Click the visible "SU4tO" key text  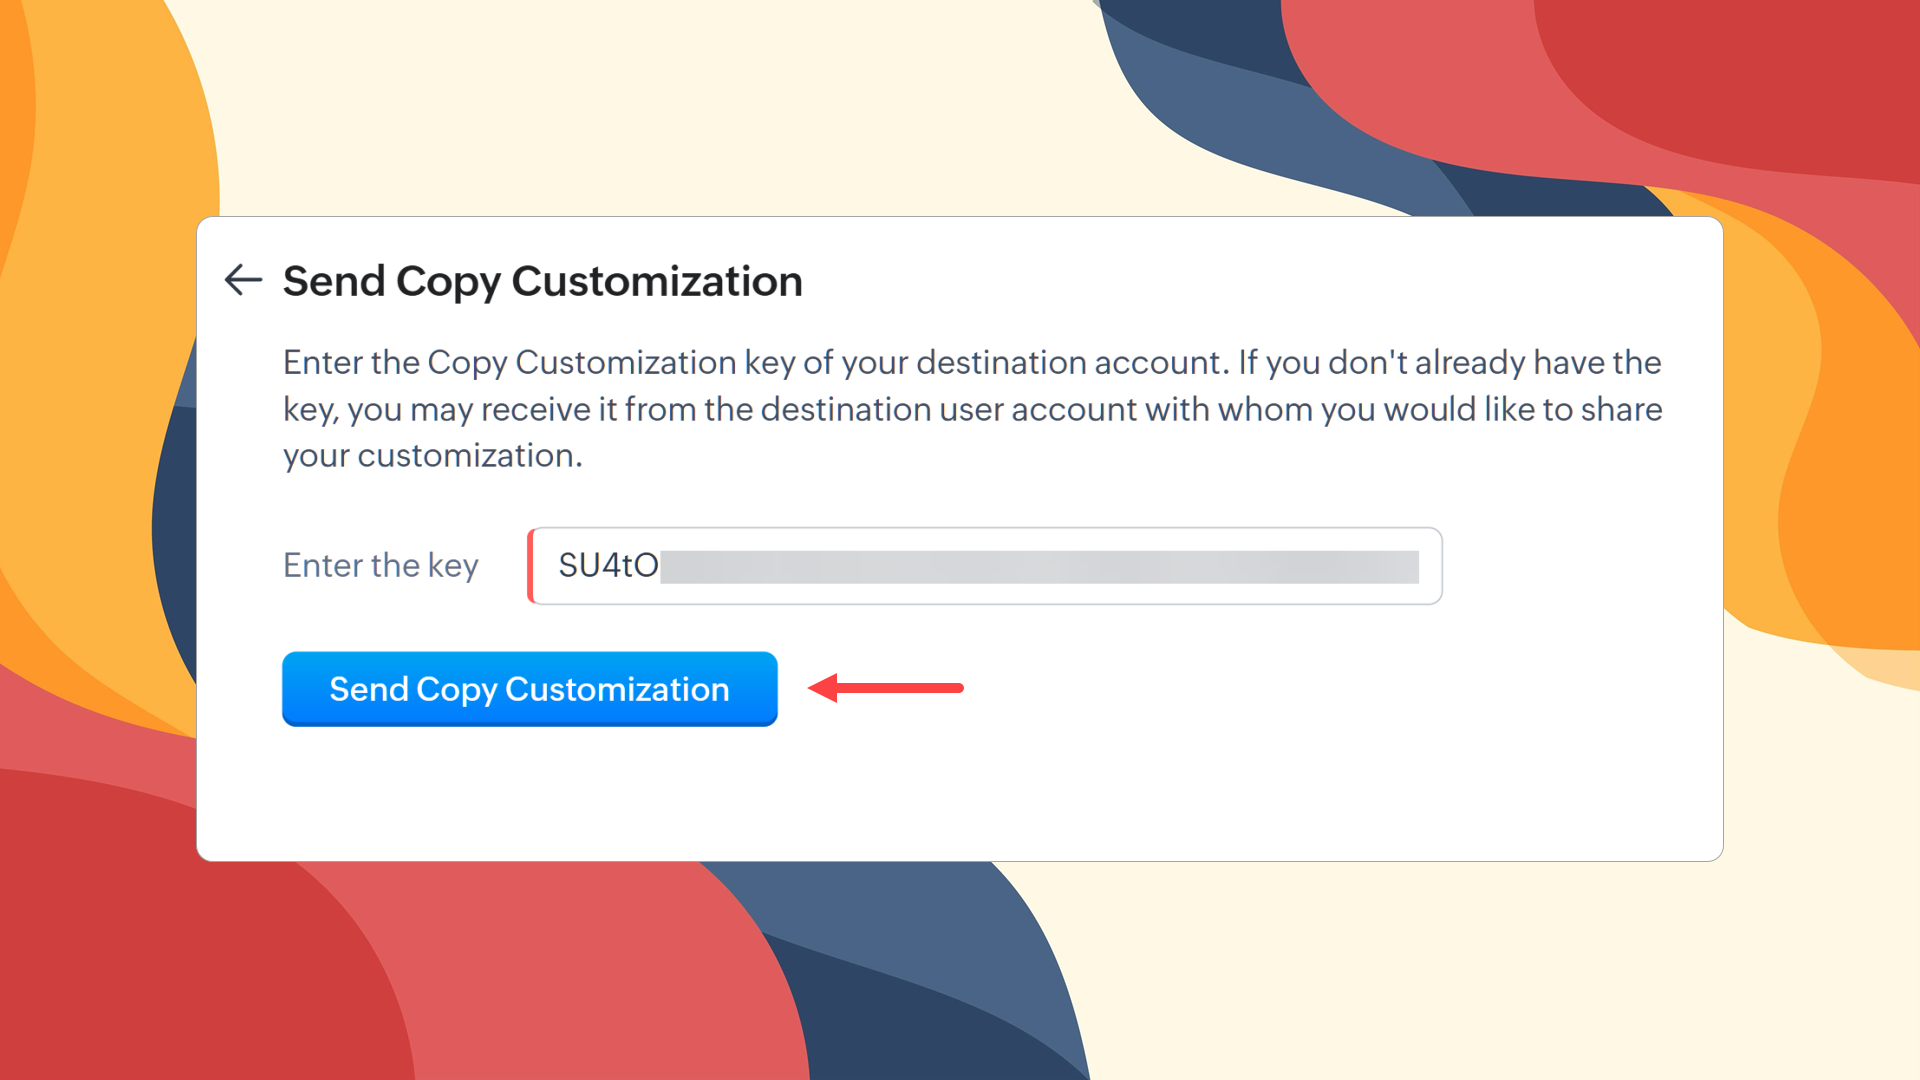[x=608, y=566]
